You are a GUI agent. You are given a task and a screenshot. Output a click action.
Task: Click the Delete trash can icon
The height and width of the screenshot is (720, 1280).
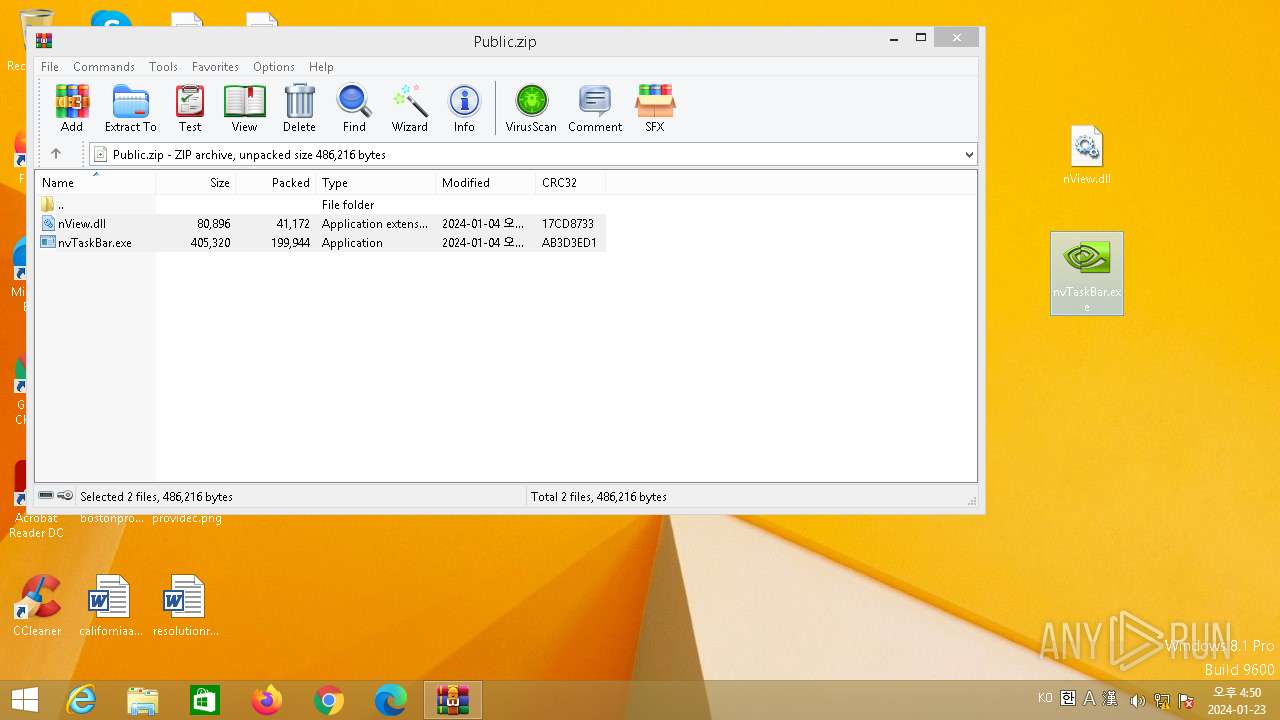pyautogui.click(x=299, y=108)
